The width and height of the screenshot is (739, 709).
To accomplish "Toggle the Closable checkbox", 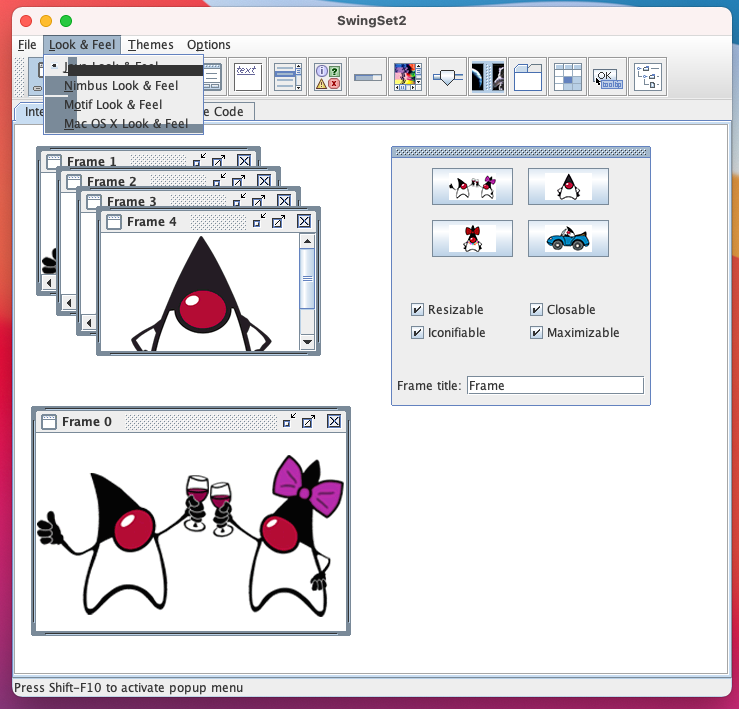I will [537, 310].
